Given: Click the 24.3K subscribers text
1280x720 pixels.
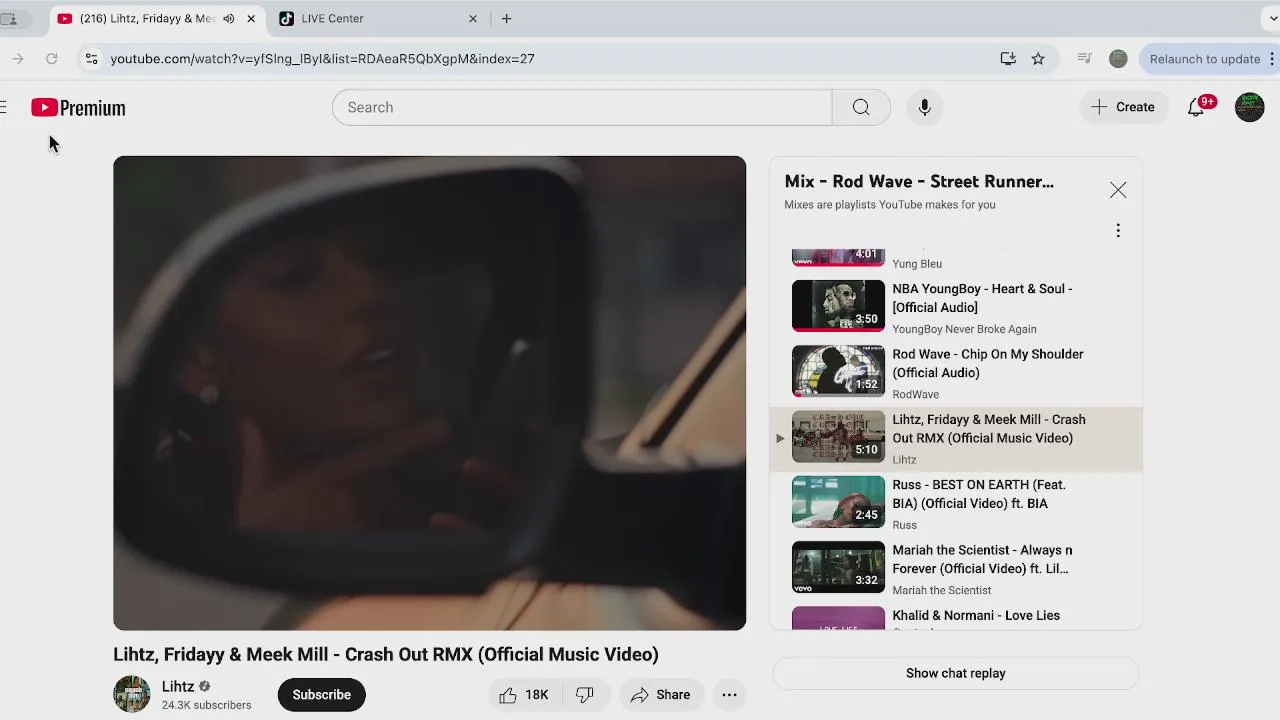Looking at the screenshot, I should coord(206,705).
